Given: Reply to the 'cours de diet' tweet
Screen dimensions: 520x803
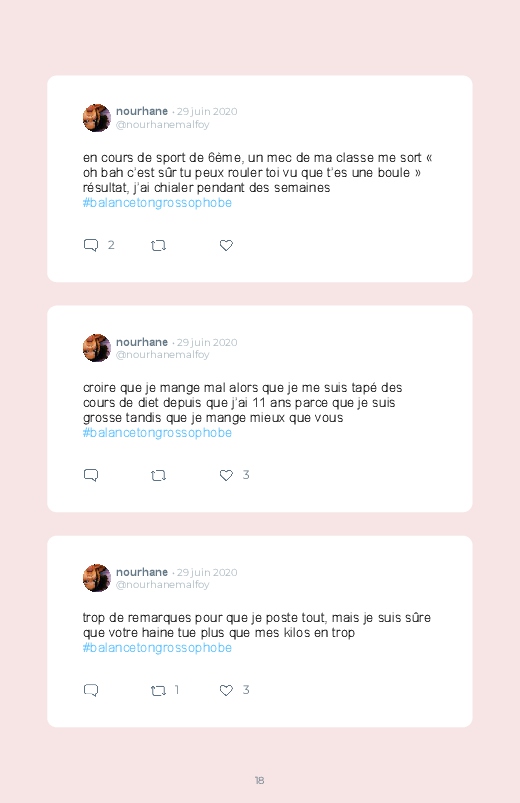Looking at the screenshot, I should pos(91,475).
